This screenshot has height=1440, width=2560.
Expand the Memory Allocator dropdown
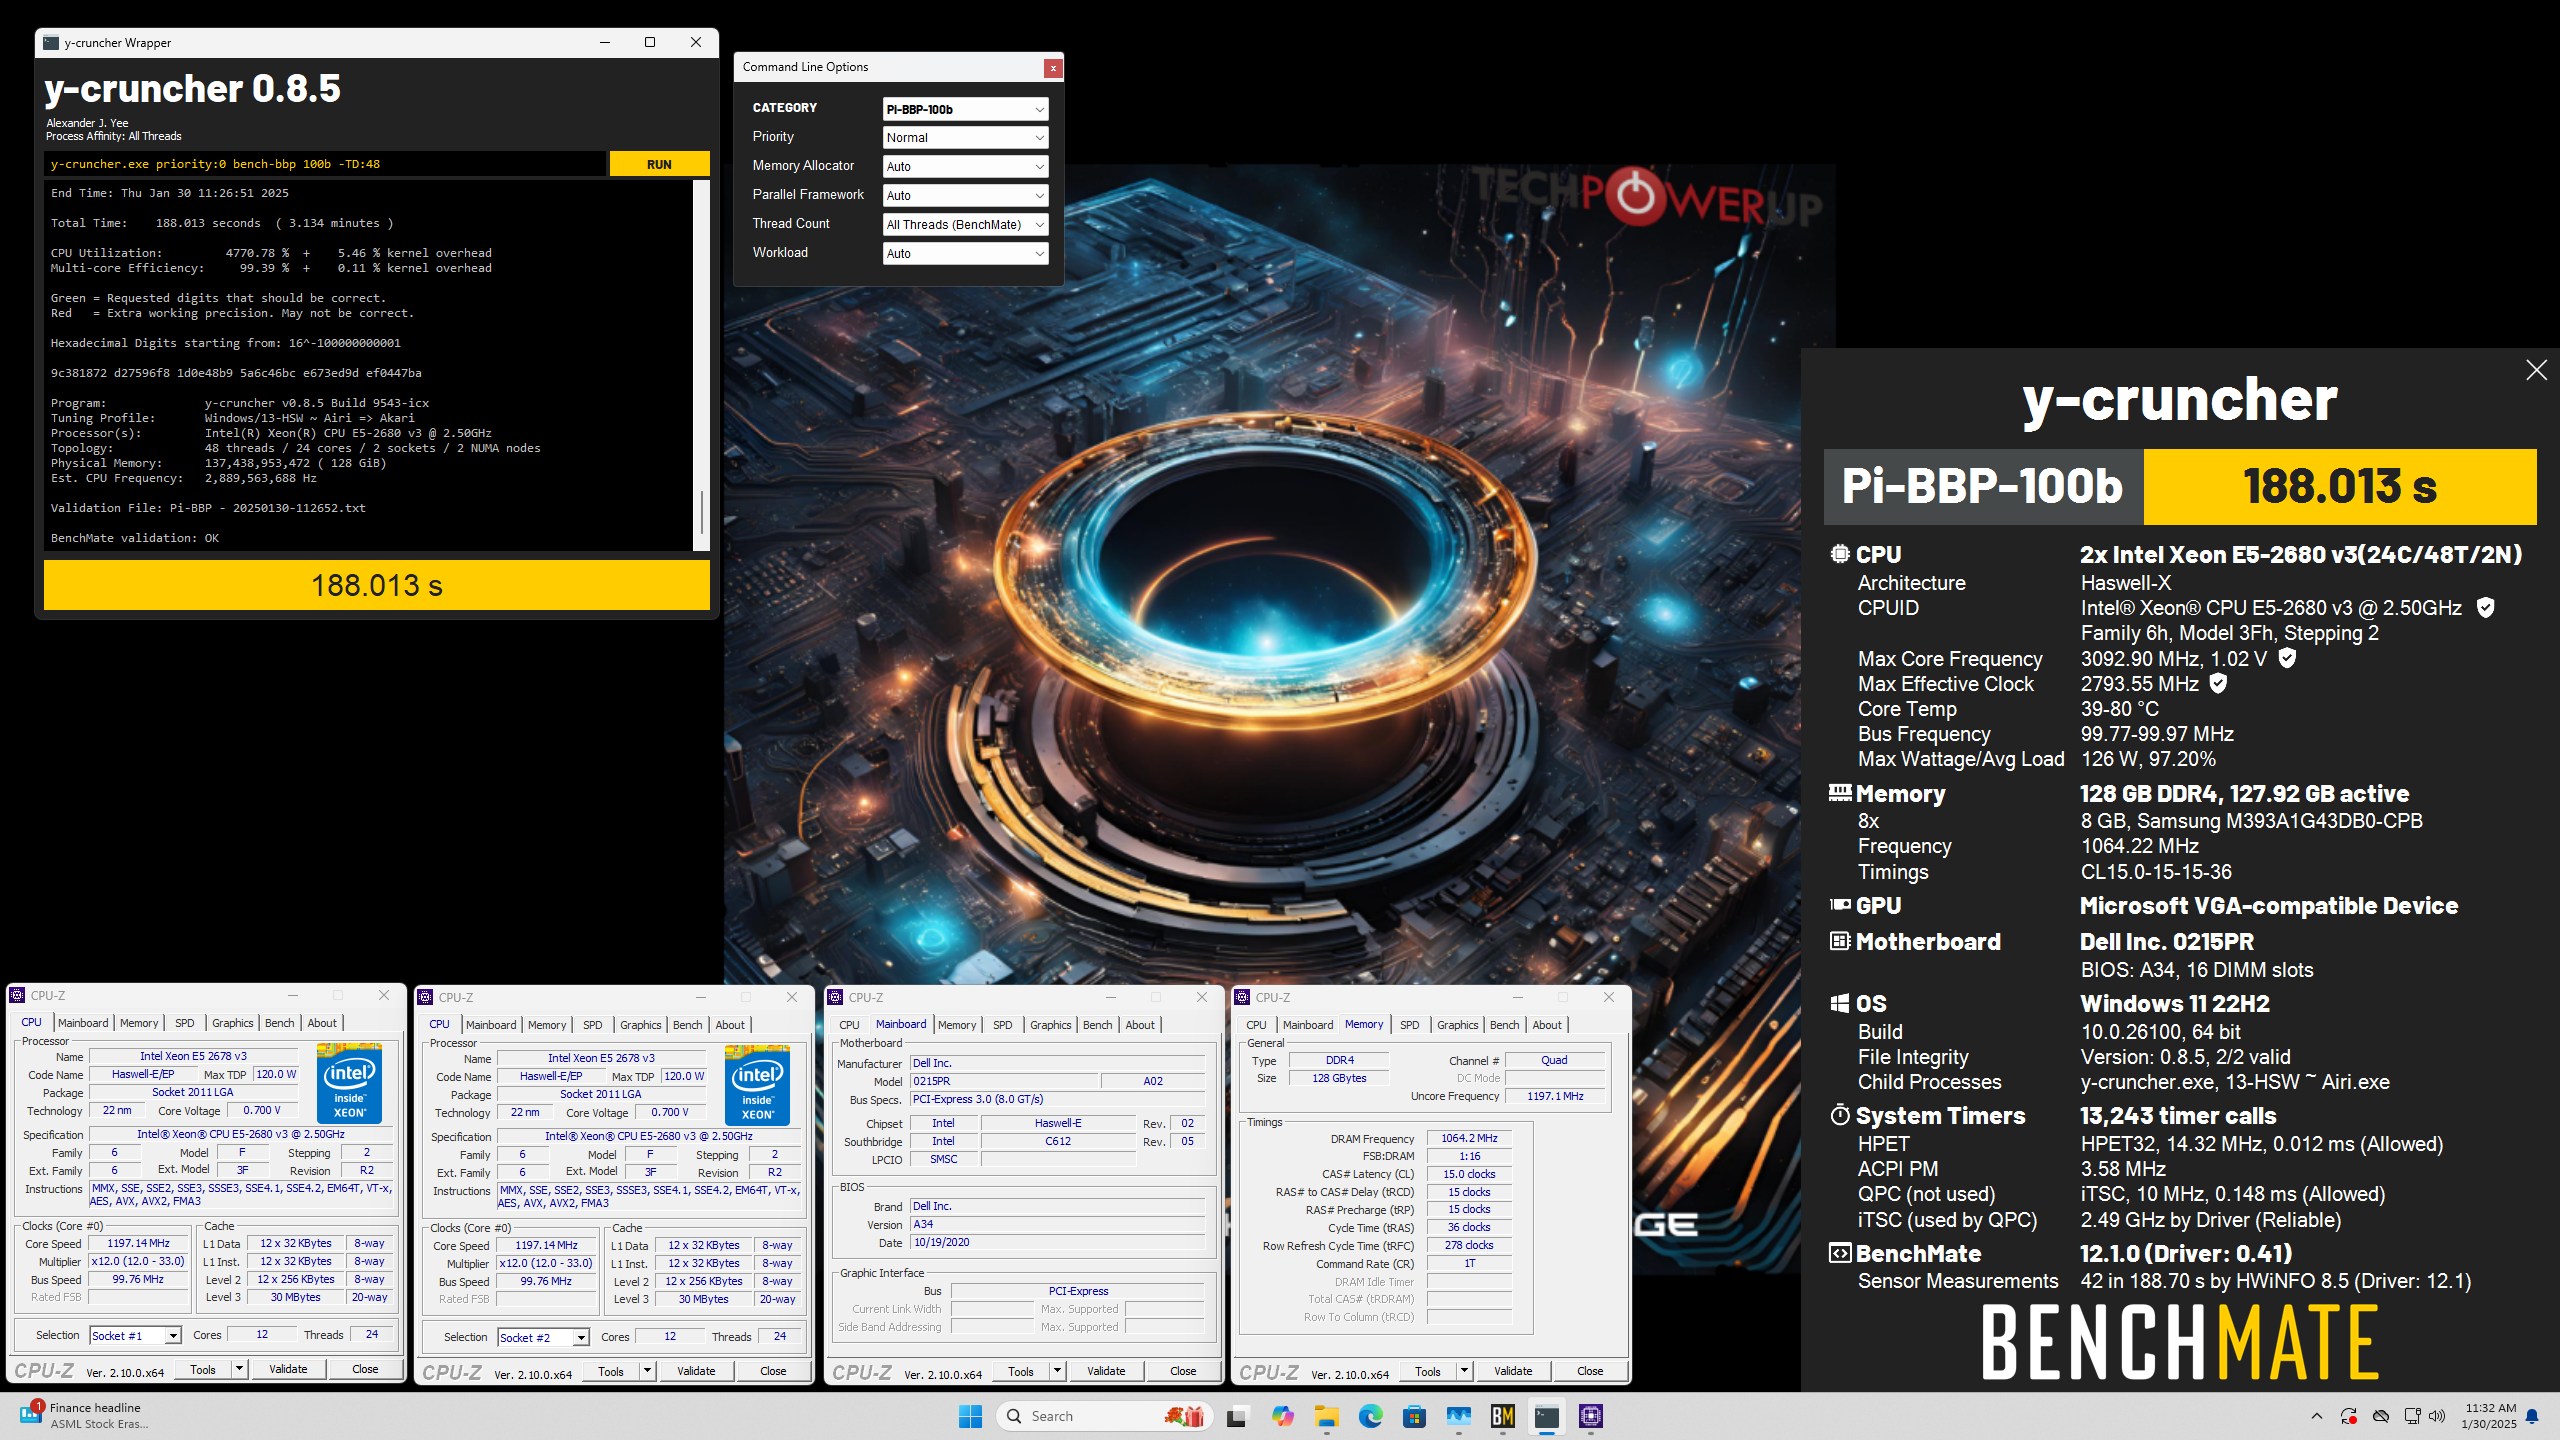pyautogui.click(x=965, y=167)
